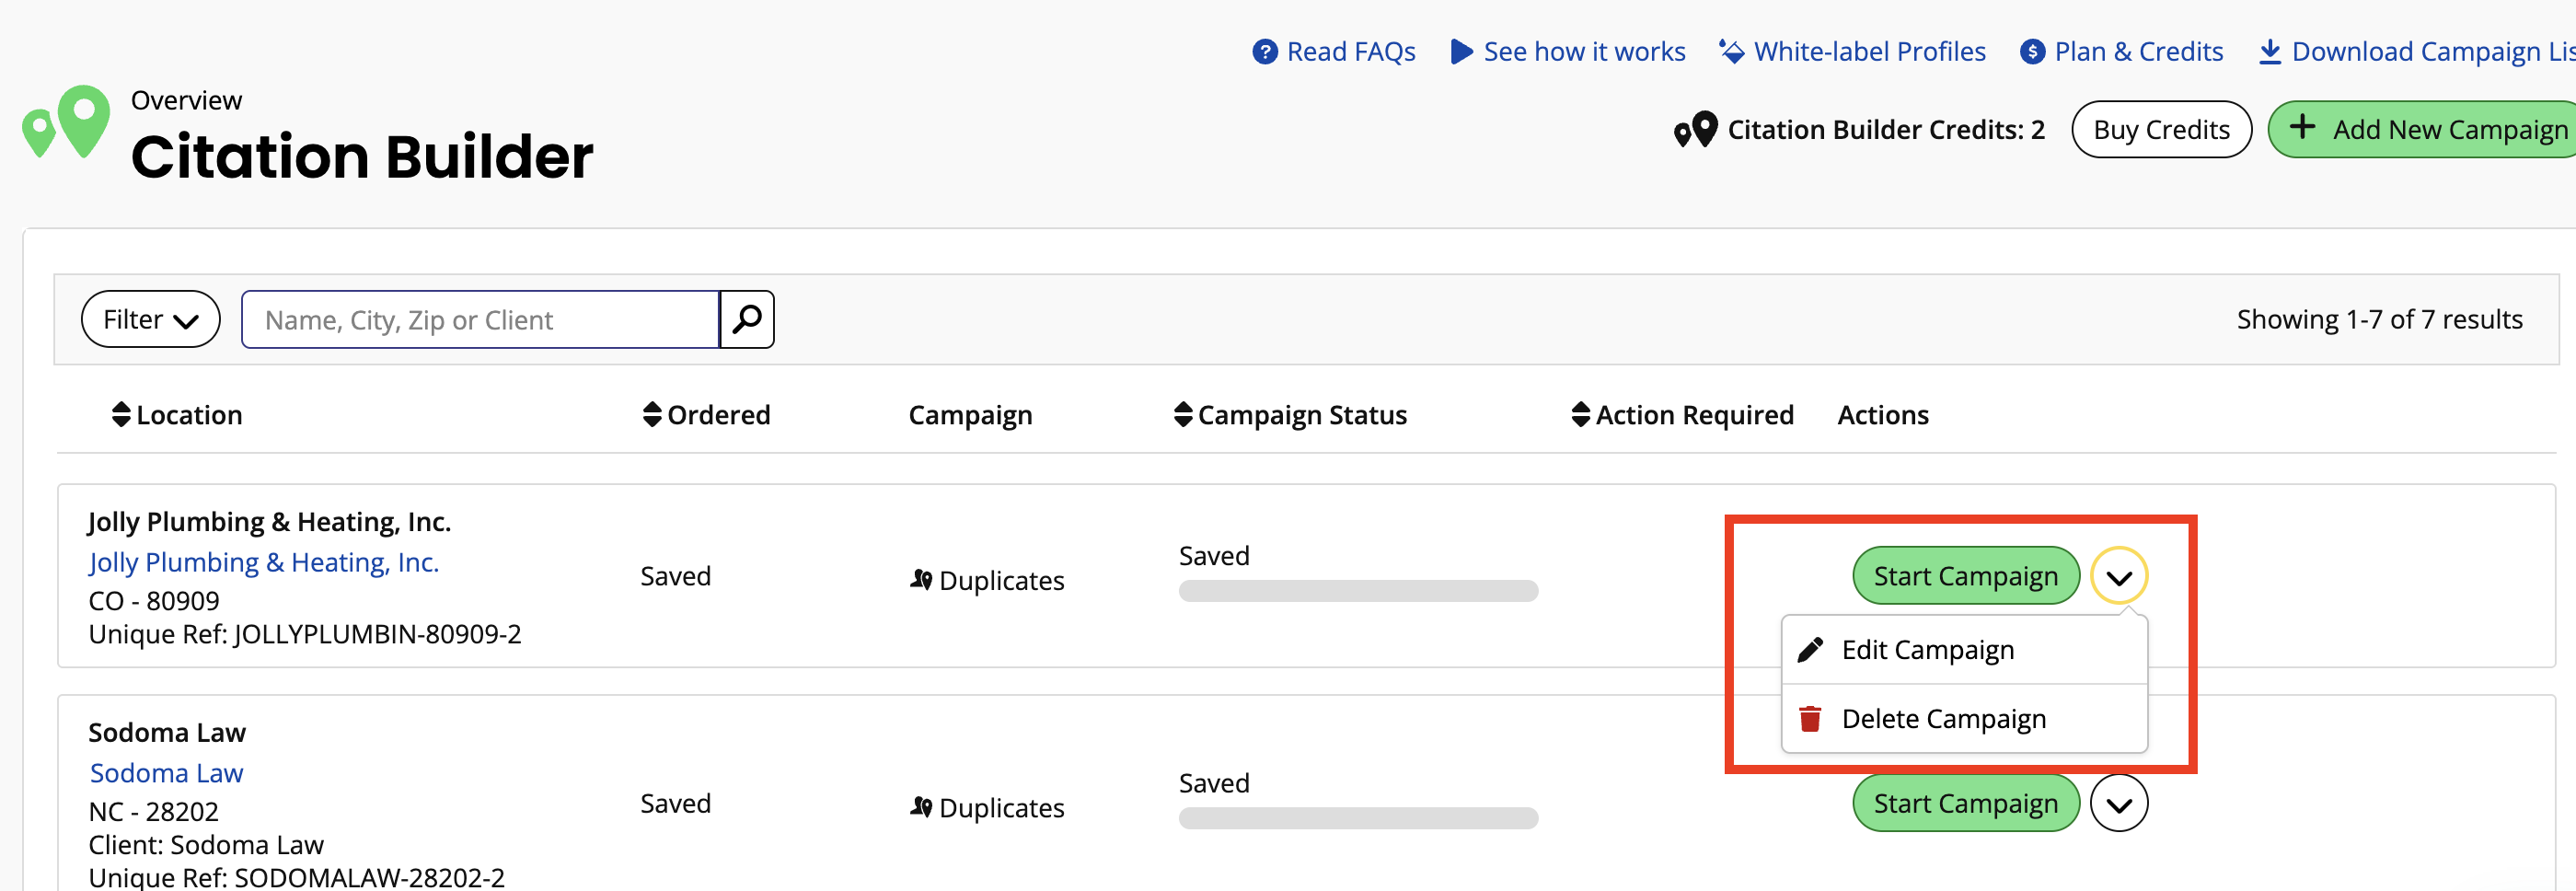
Task: Click the Unique Ref: JOLLYPLUMBIN-80909-2 text
Action: click(x=305, y=634)
